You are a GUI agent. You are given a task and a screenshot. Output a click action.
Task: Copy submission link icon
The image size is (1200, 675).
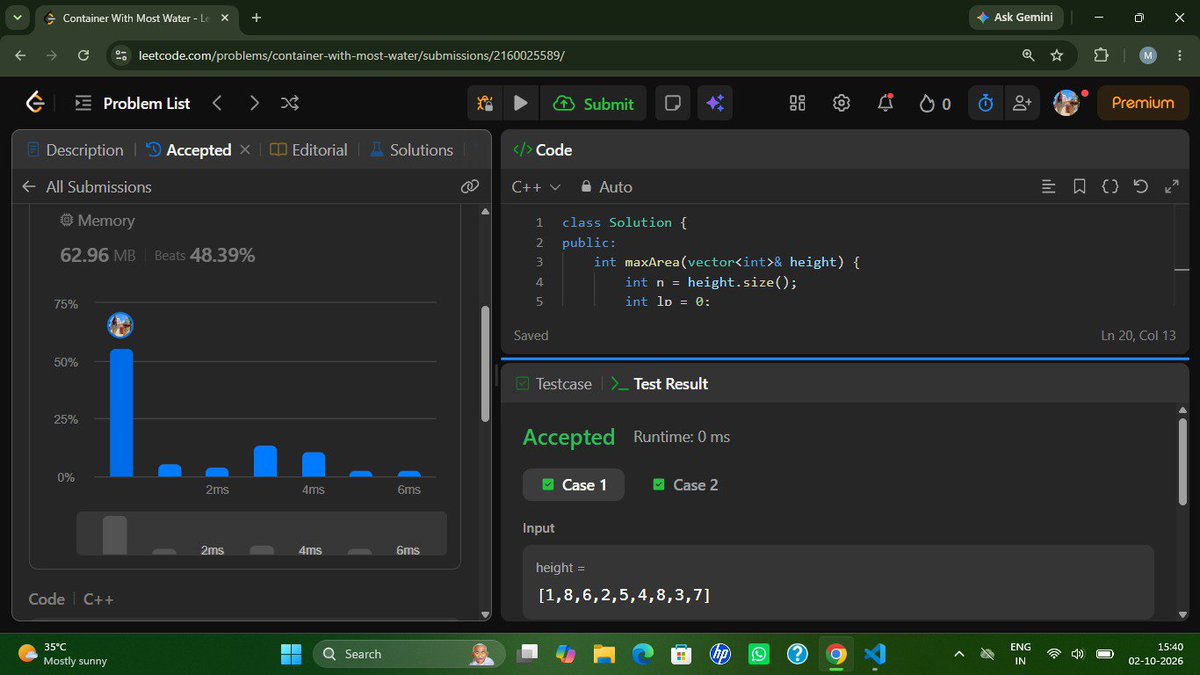[x=469, y=187]
